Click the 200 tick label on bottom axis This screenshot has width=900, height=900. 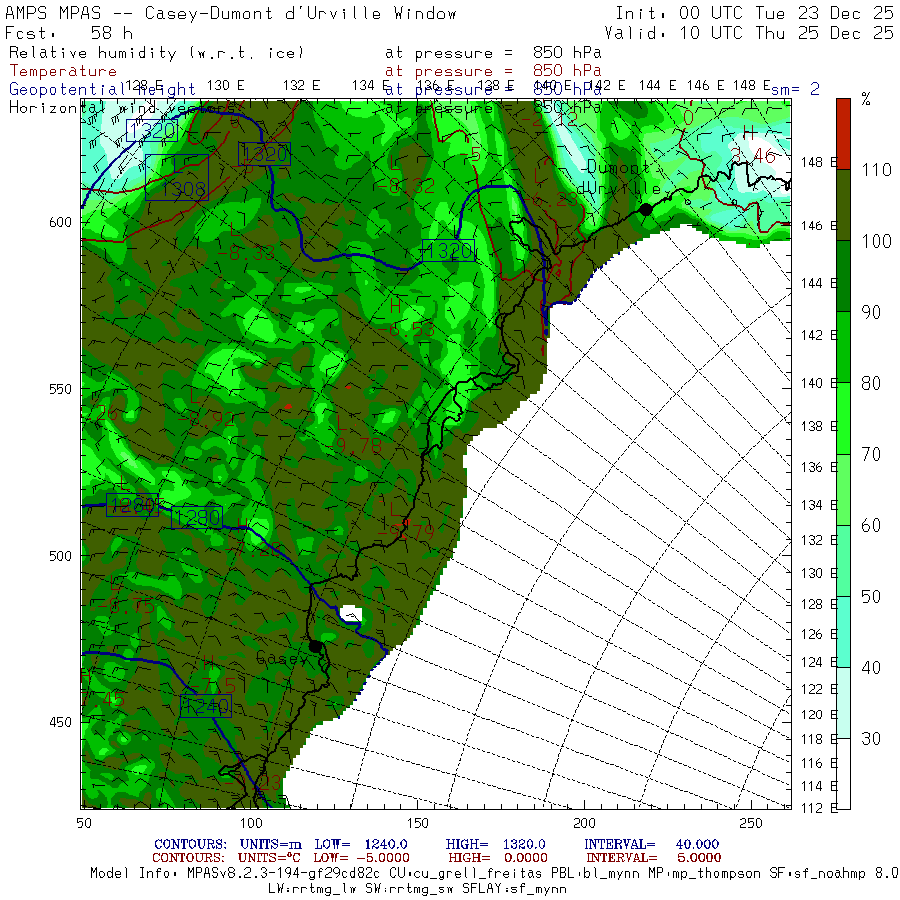click(x=584, y=823)
